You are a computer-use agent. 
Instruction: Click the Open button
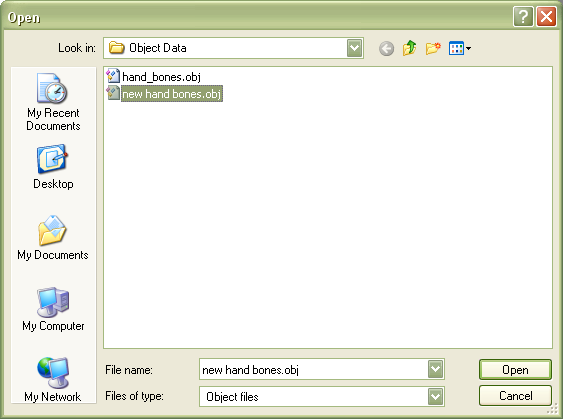tap(515, 369)
